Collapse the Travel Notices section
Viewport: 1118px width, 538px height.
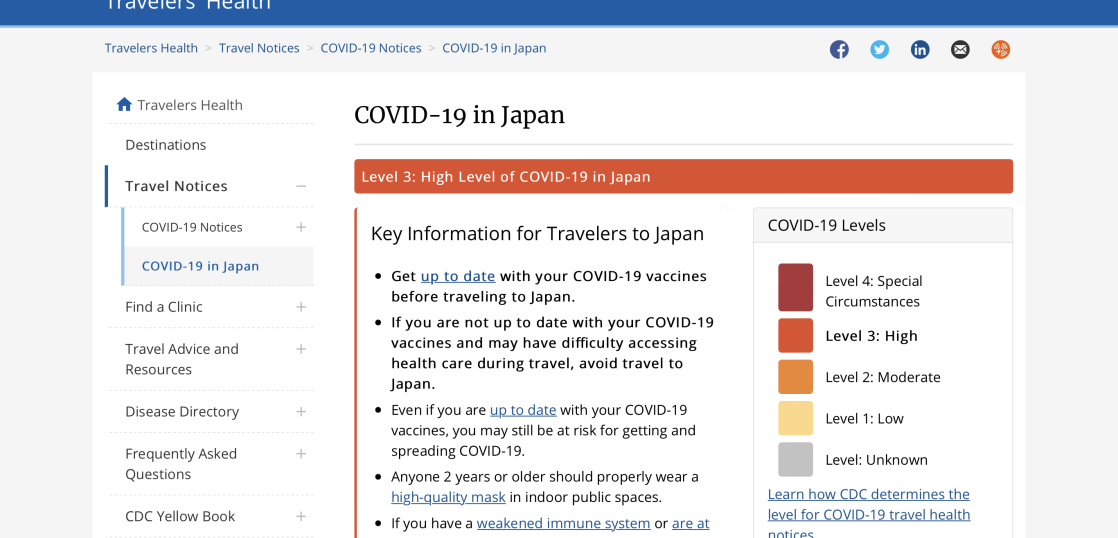coord(301,186)
